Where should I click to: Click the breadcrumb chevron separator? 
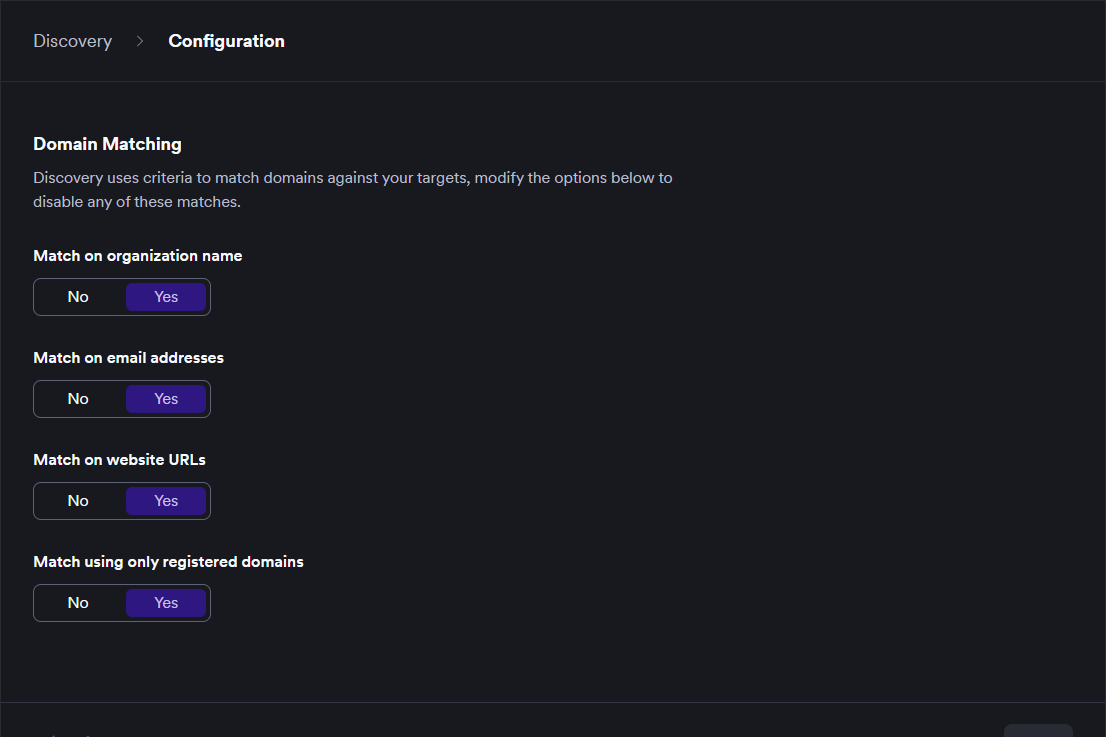pos(140,41)
